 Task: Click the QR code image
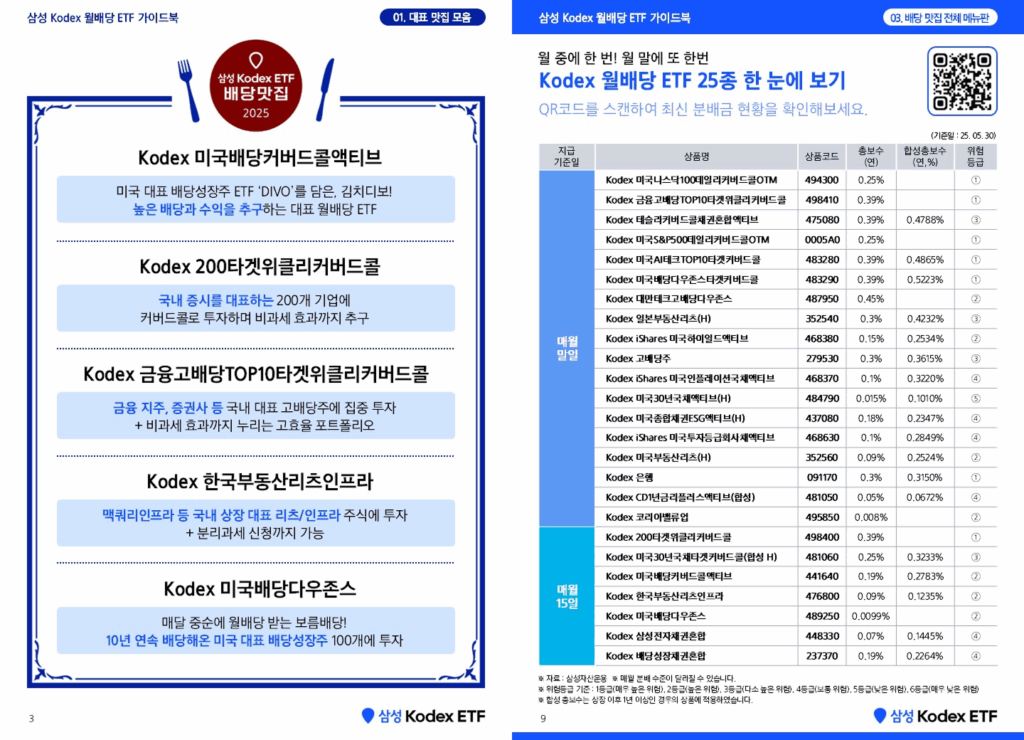(962, 81)
